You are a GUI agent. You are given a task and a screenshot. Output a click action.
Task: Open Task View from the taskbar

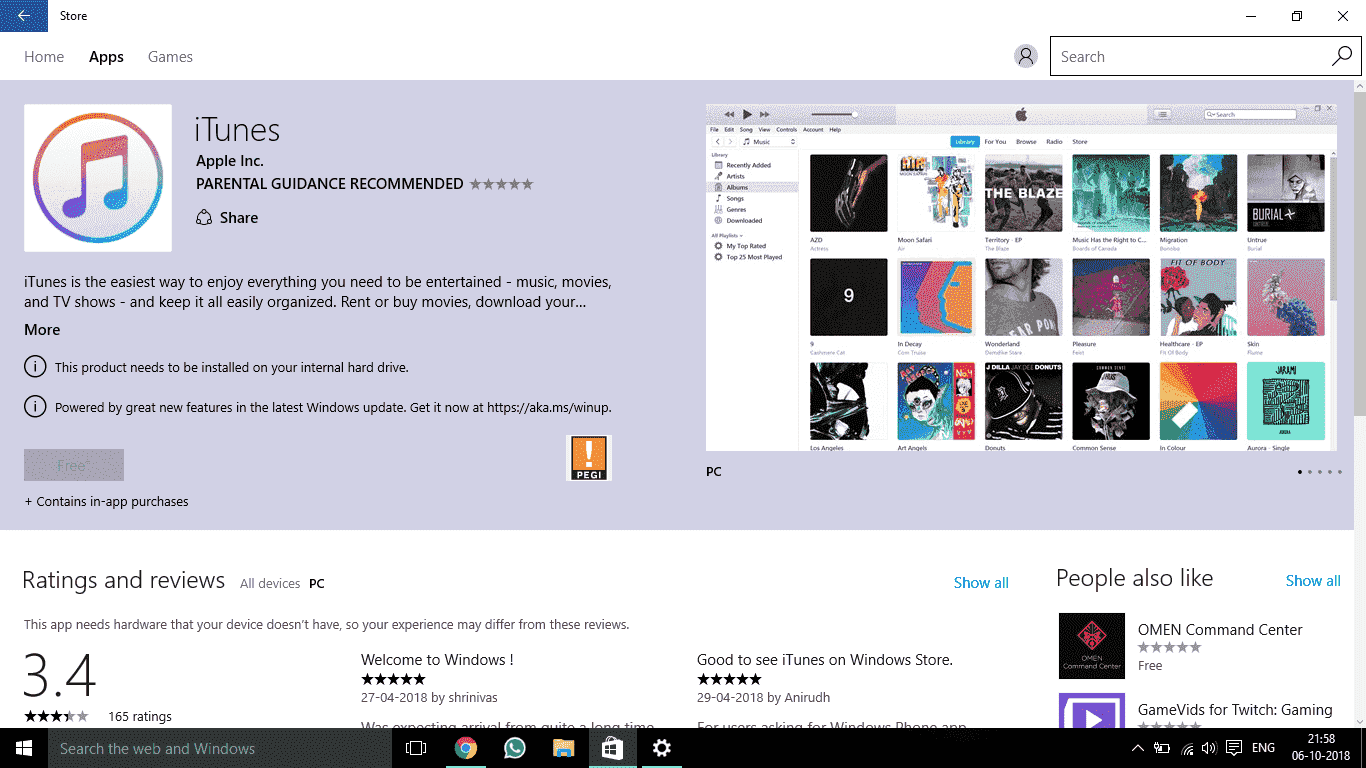click(x=416, y=748)
